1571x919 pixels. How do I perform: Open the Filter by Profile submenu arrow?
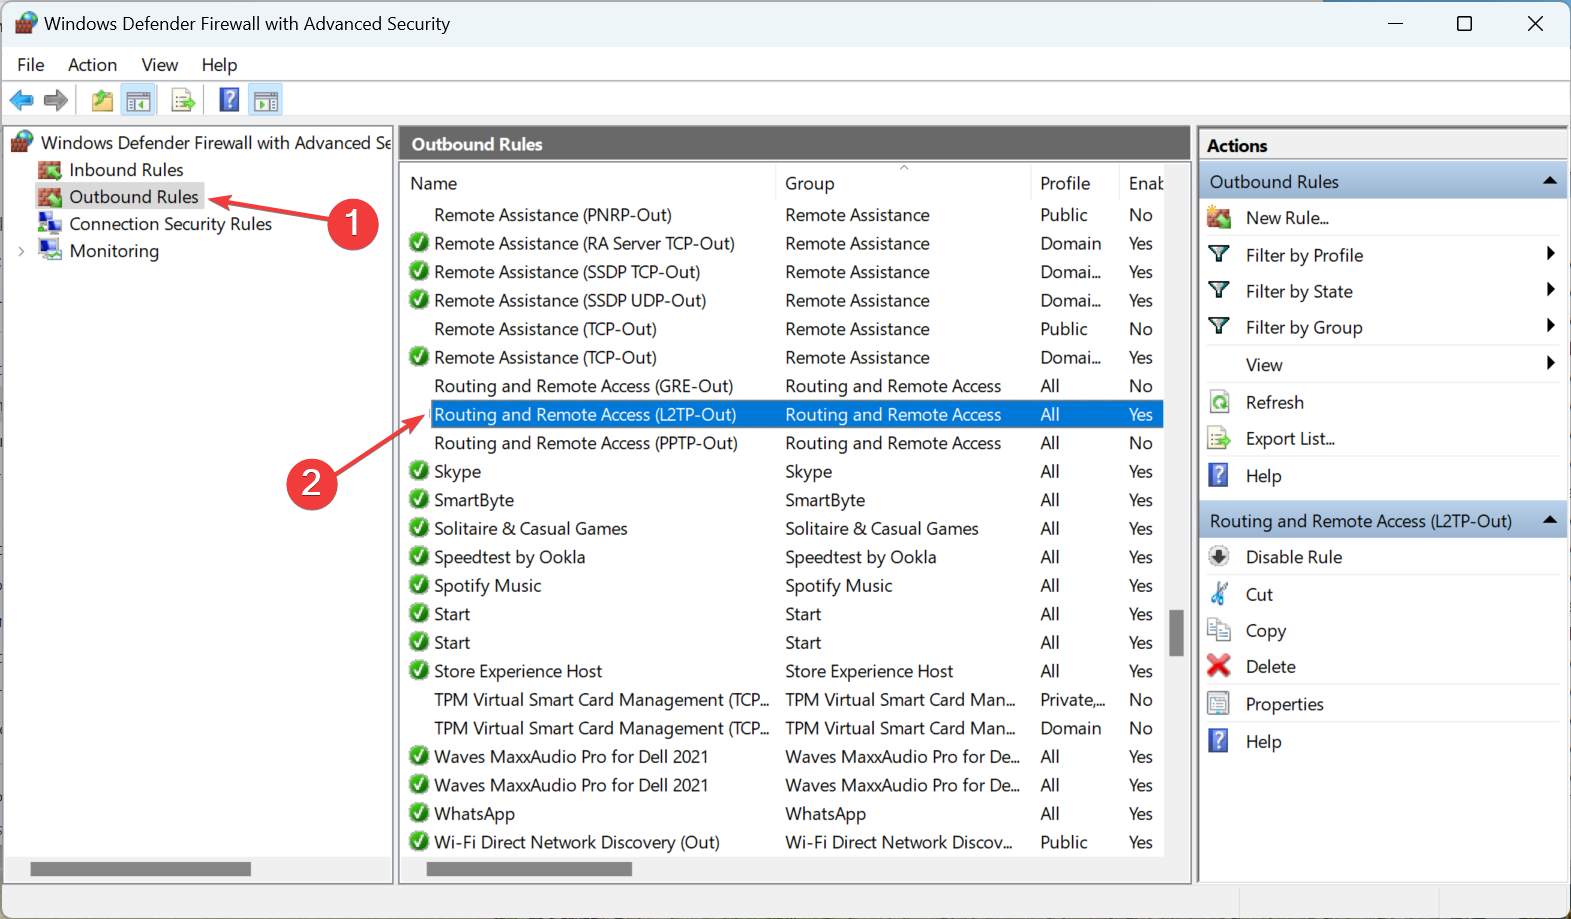pyautogui.click(x=1550, y=254)
